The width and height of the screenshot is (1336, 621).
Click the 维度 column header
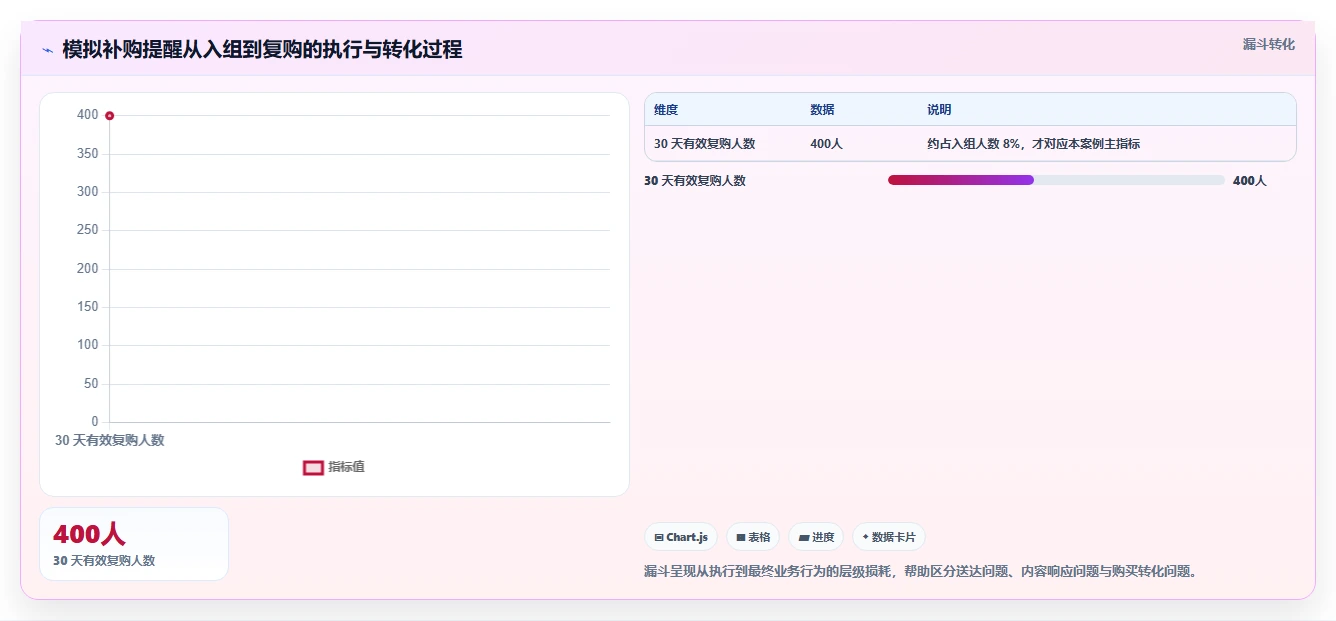666,110
